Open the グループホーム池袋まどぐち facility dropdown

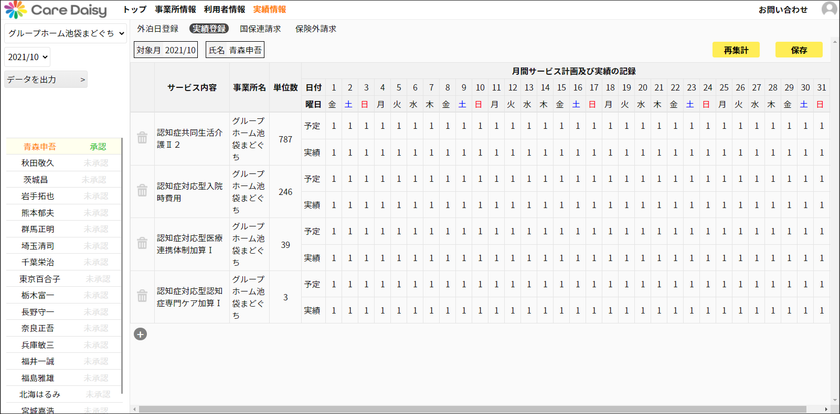(x=65, y=33)
